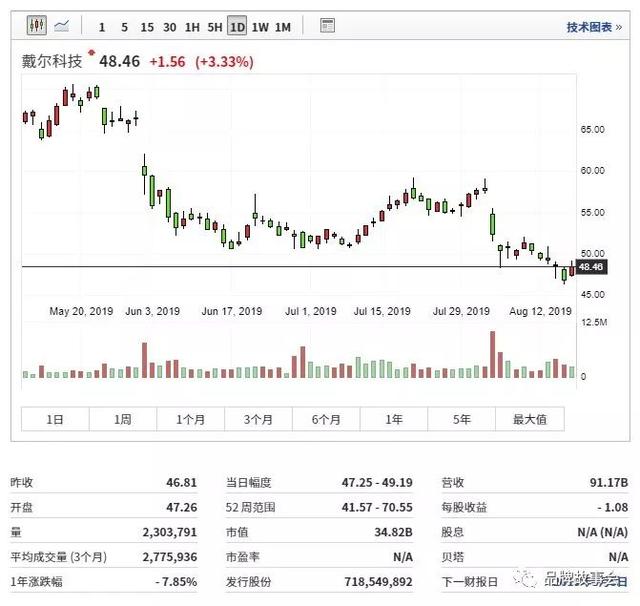This screenshot has height=606, width=640.
Task: Open the table data view icon
Action: (x=327, y=25)
